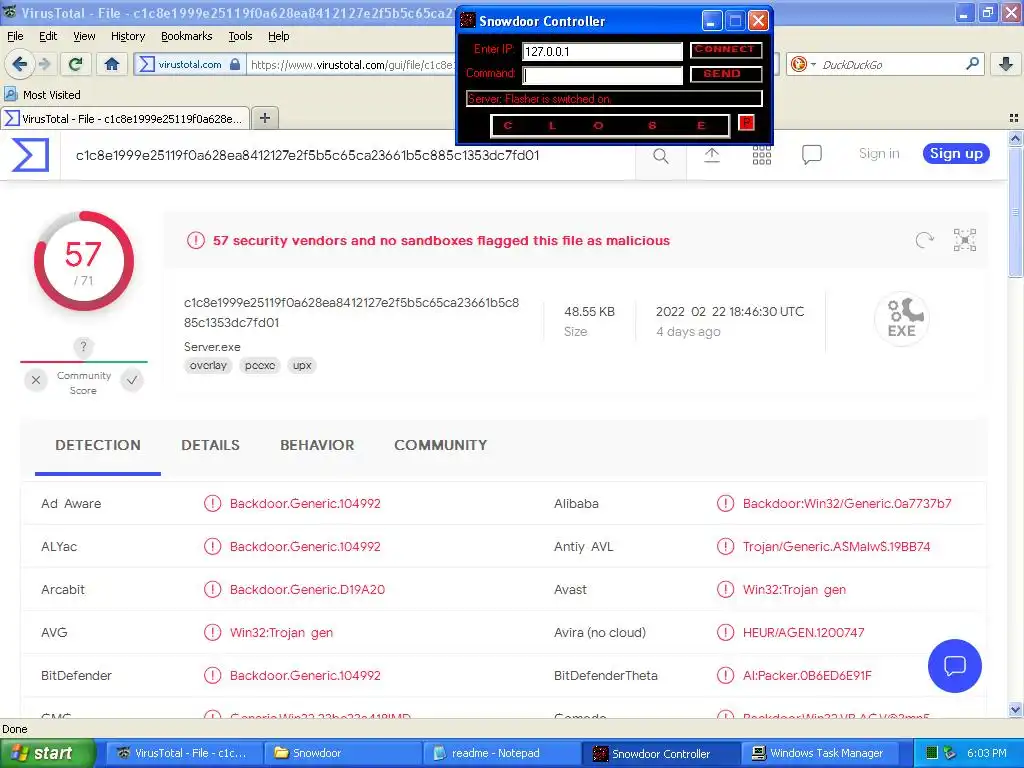Click the peexe tag
1024x768 pixels.
coord(259,366)
